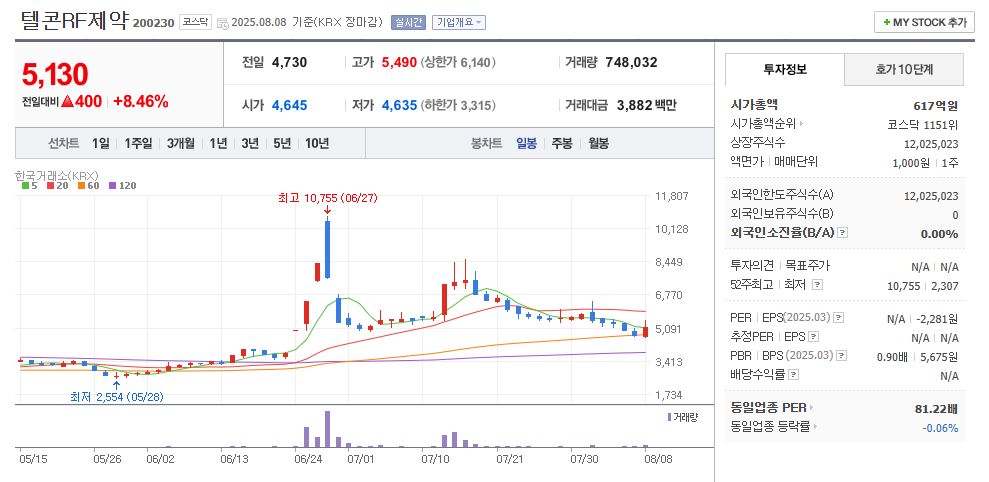Click the orange 60-day moving average legend
The height and width of the screenshot is (482, 989).
pos(88,185)
